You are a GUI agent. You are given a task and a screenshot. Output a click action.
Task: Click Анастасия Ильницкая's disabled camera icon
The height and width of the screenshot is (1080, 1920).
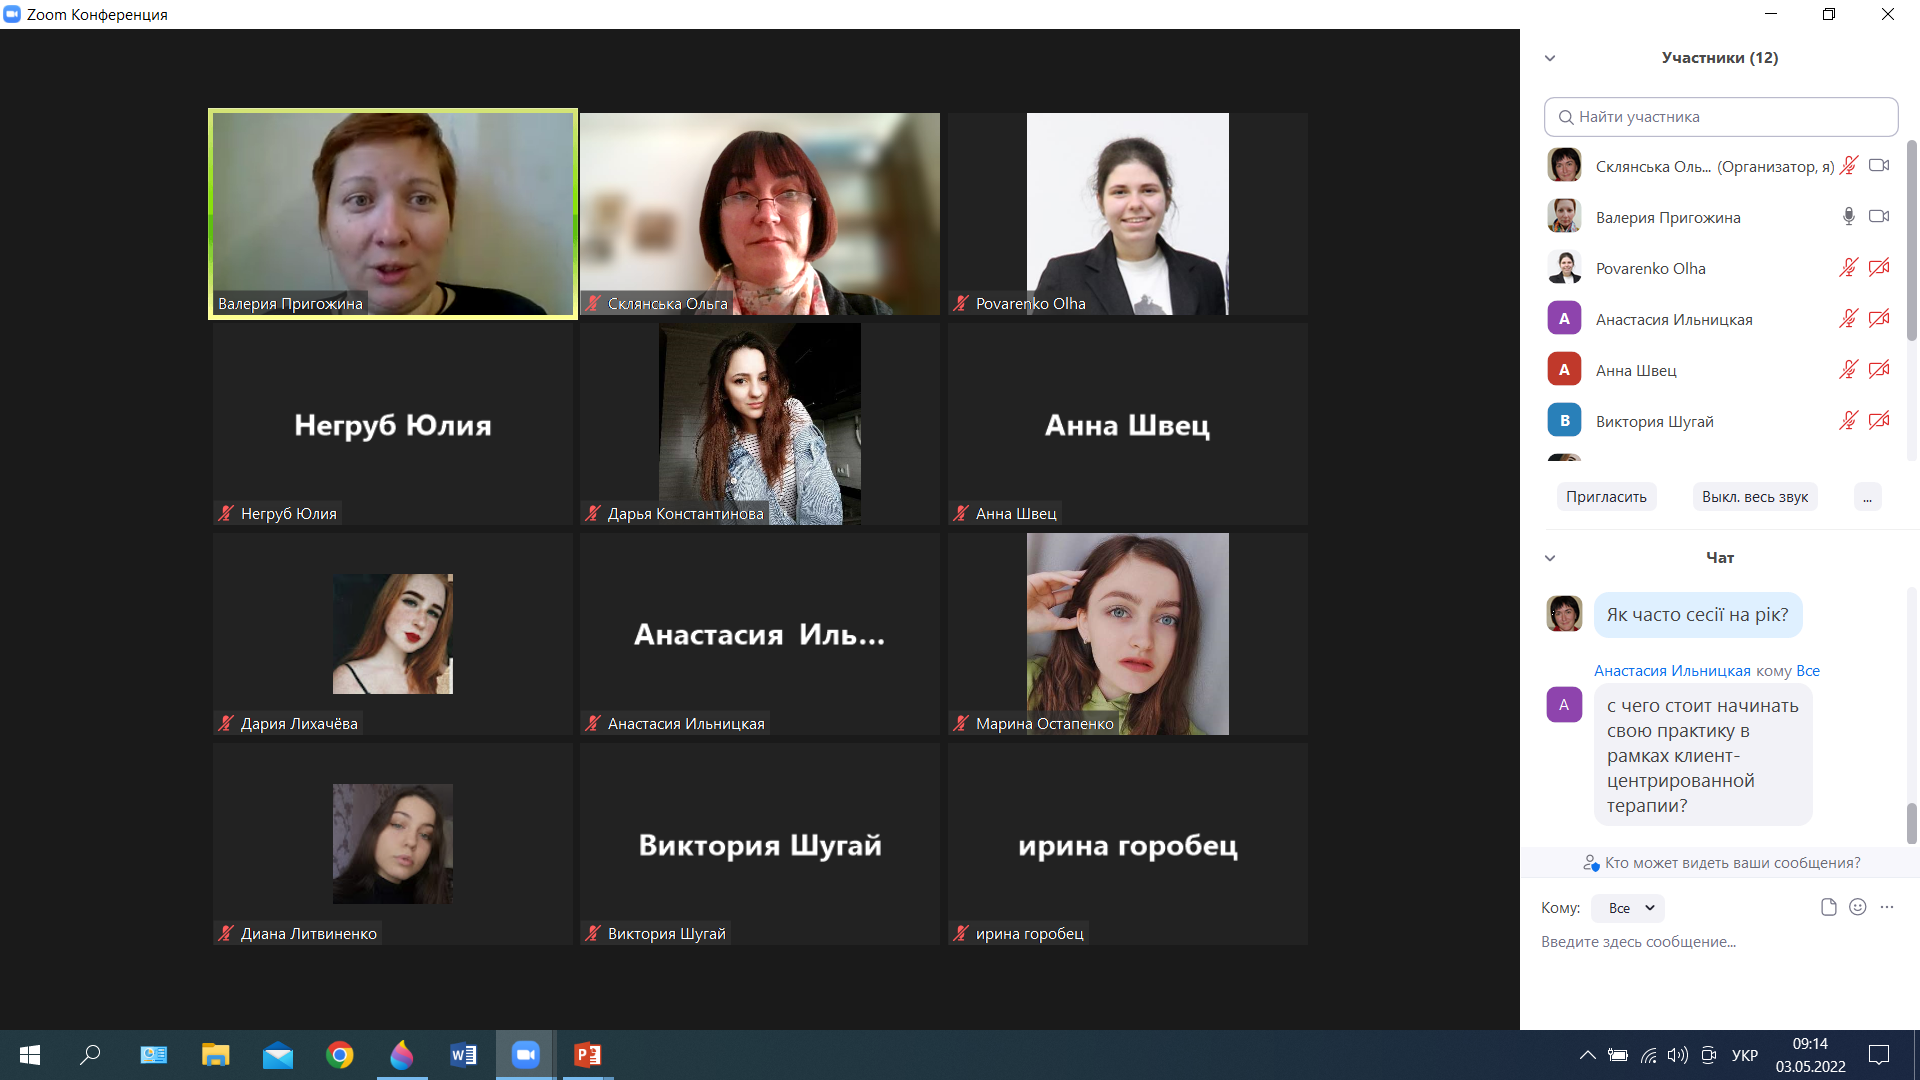(1879, 319)
